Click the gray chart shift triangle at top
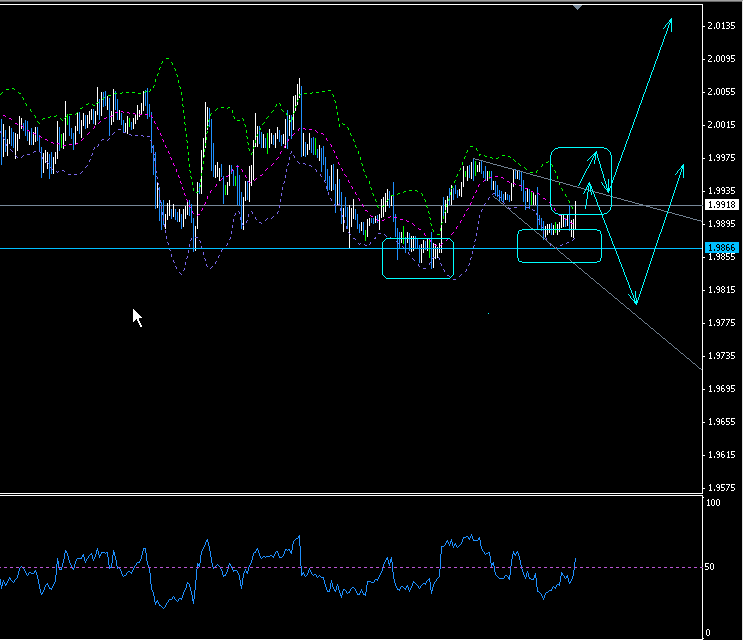This screenshot has width=744, height=640. [577, 6]
